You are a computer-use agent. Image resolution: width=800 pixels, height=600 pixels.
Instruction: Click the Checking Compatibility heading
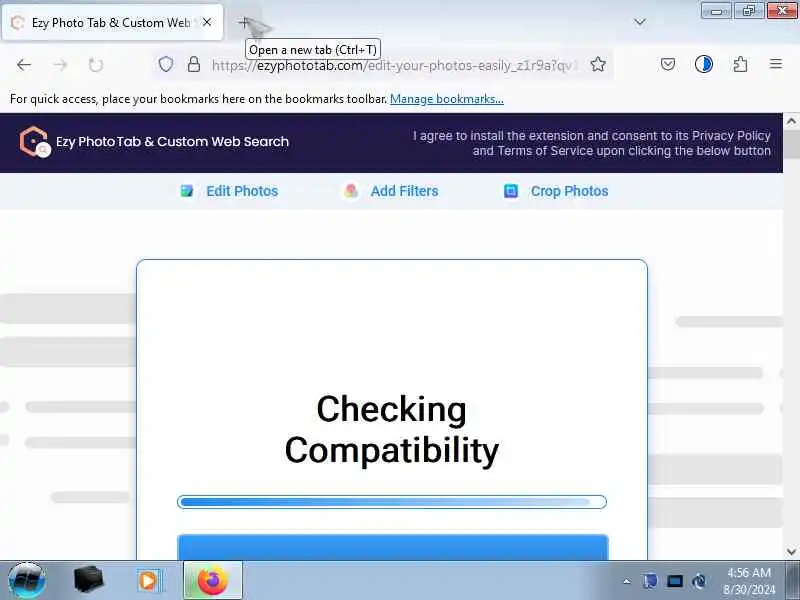(392, 430)
